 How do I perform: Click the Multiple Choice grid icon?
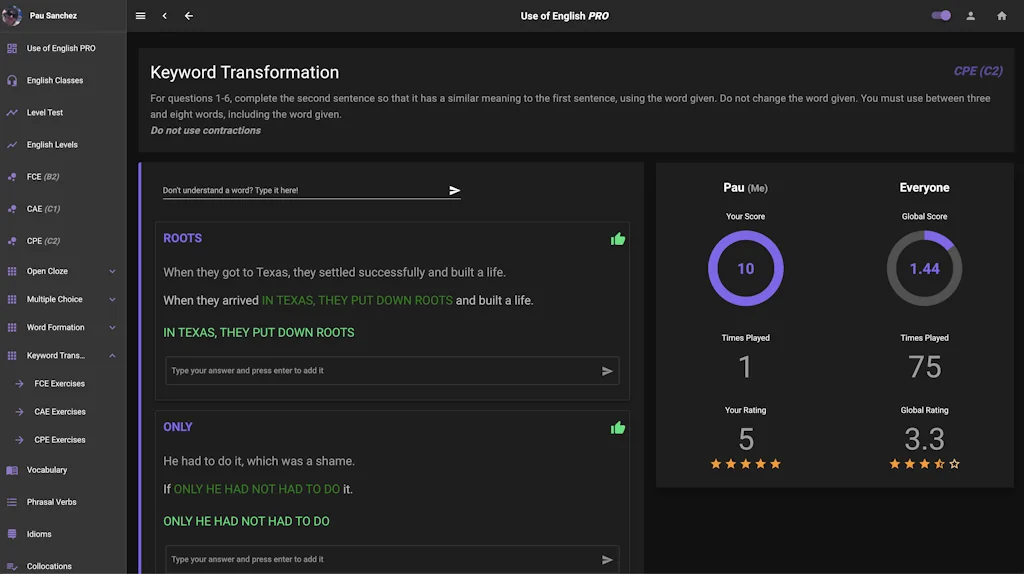coord(12,299)
